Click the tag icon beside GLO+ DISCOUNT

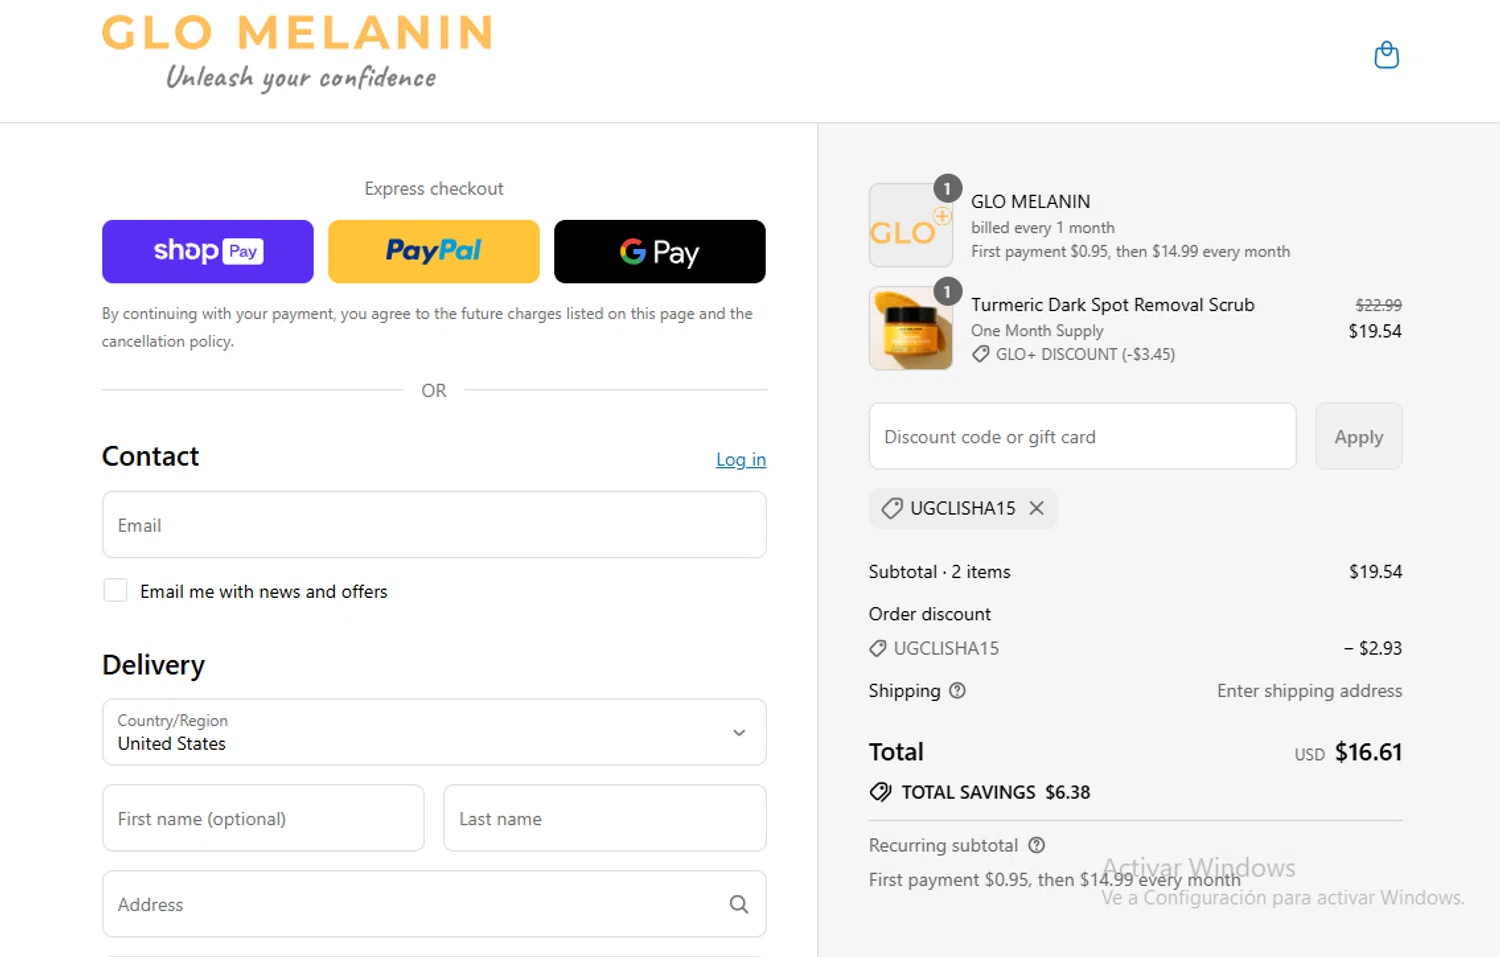pos(980,354)
